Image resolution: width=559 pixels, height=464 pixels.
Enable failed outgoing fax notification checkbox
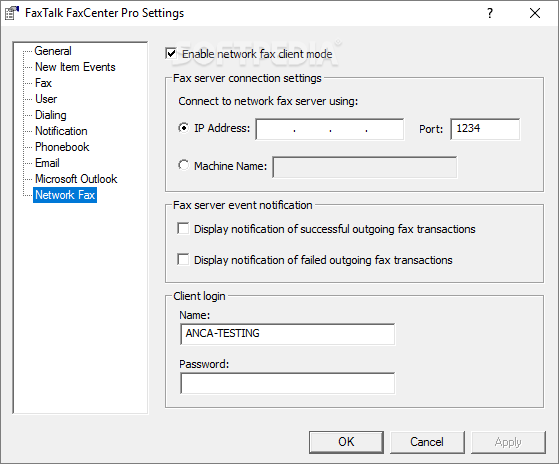tap(183, 259)
